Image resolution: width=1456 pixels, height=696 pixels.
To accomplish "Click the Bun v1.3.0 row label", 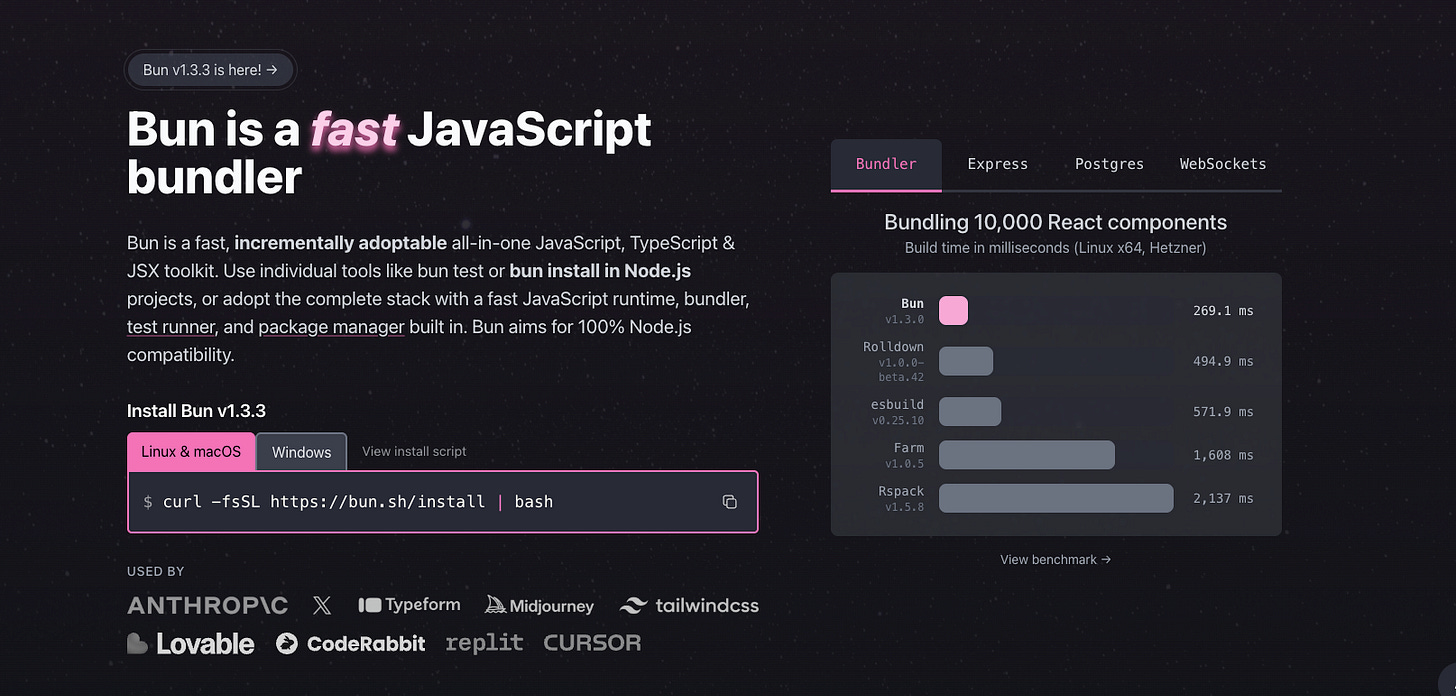I will tap(904, 311).
